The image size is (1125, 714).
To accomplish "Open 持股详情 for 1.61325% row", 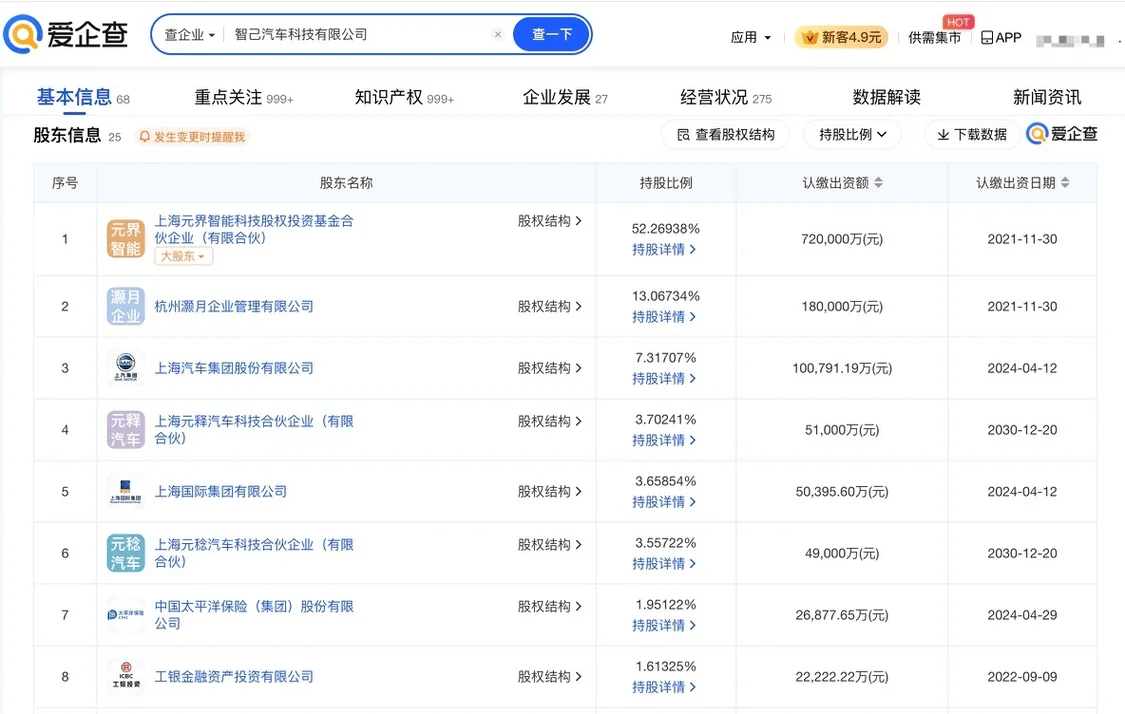I will (x=664, y=687).
